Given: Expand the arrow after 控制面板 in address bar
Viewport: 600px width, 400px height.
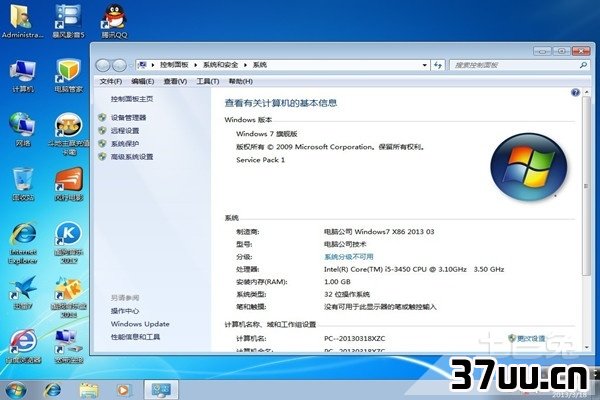Looking at the screenshot, I should (195, 65).
